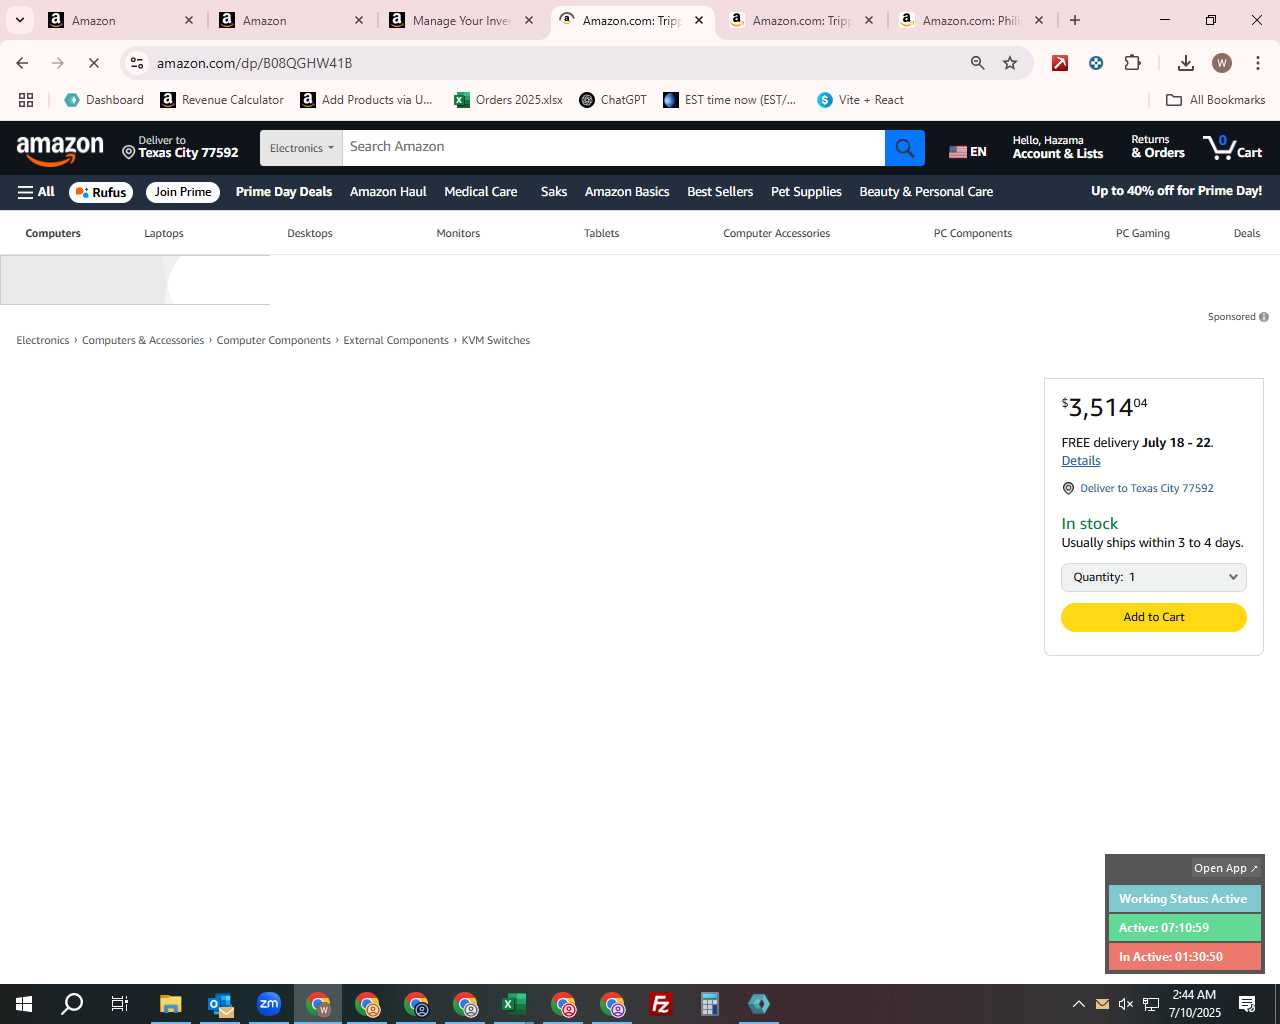Close the Manage Your Inventory tab
Screen dimensions: 1280x1024
pos(529,20)
